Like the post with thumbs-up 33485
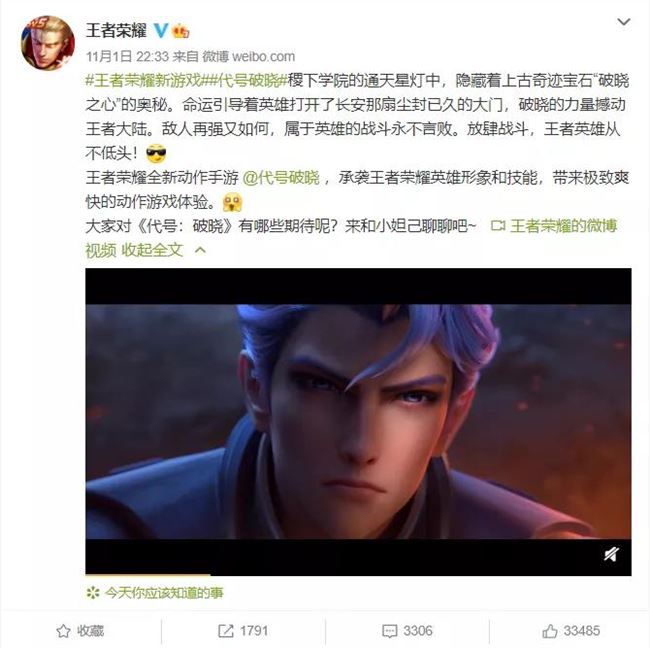This screenshot has height=648, width=650. [x=571, y=631]
